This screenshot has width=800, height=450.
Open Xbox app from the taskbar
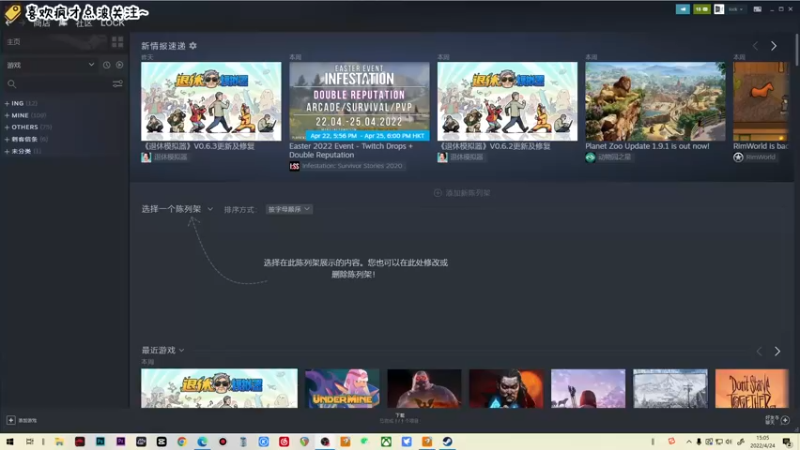[x=386, y=441]
